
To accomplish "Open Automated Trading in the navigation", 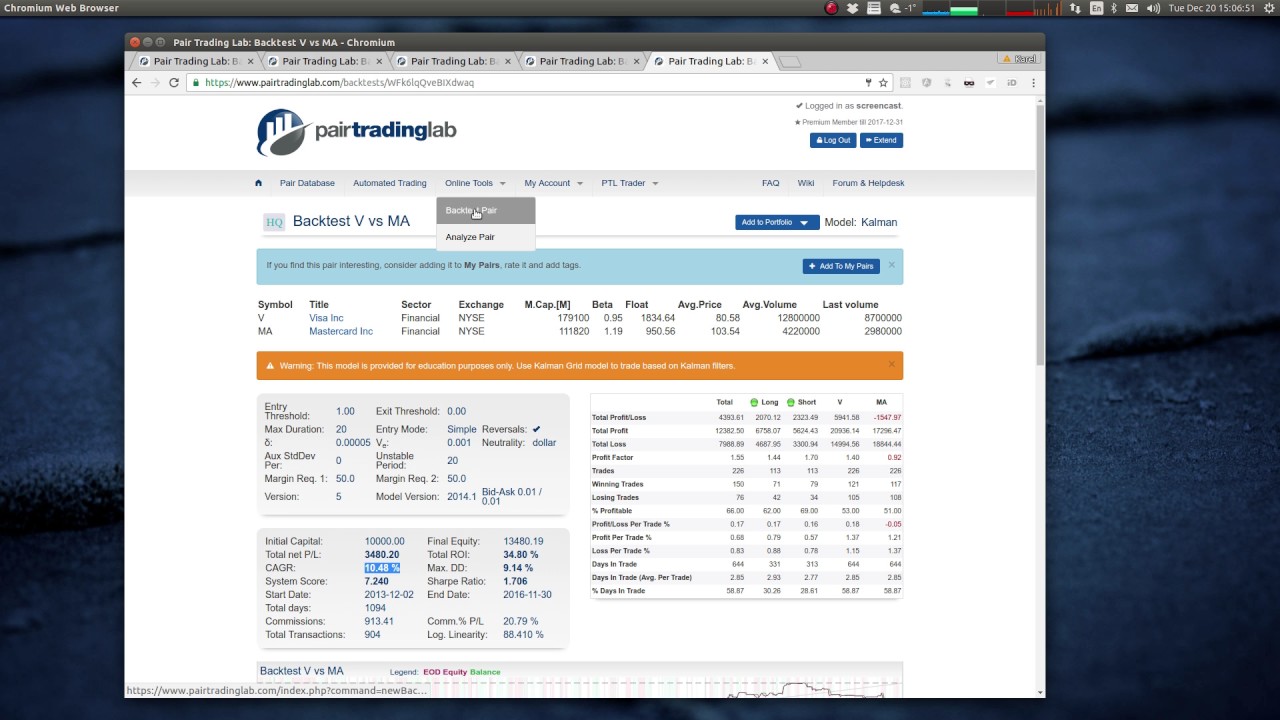I will pos(390,183).
